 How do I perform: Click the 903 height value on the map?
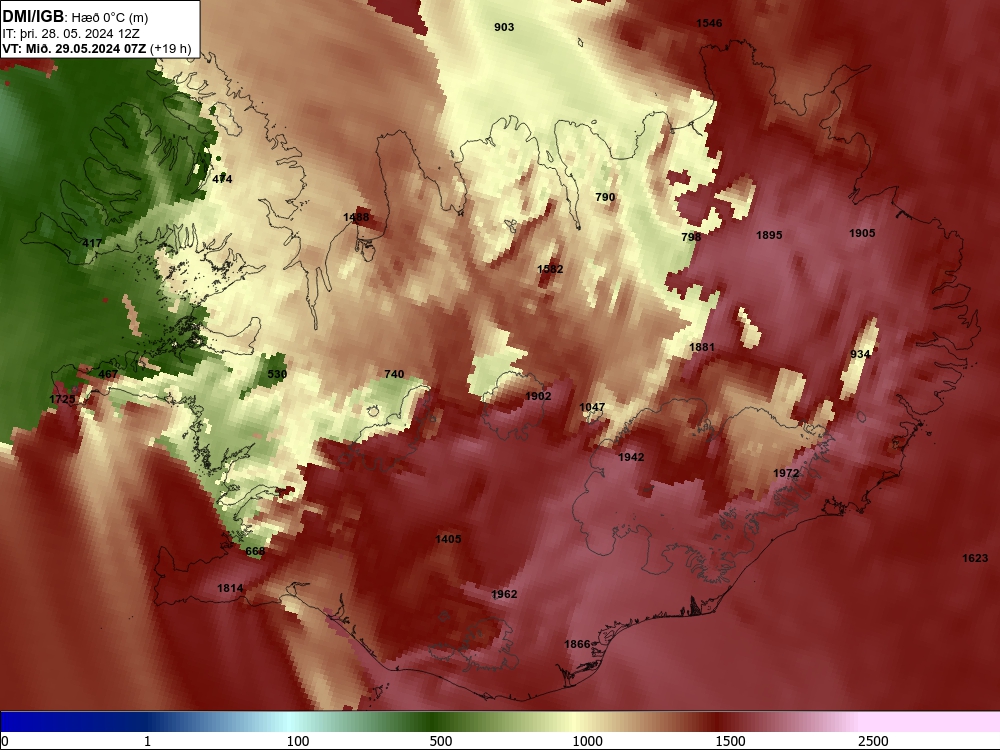pos(504,27)
